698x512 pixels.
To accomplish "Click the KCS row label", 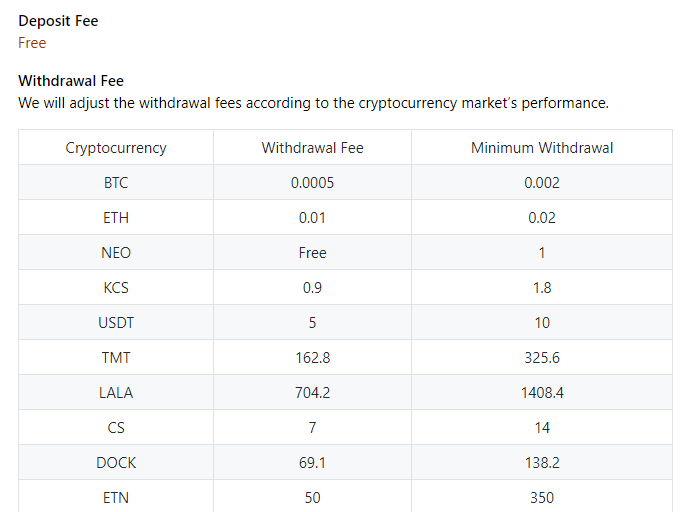I will tap(116, 288).
